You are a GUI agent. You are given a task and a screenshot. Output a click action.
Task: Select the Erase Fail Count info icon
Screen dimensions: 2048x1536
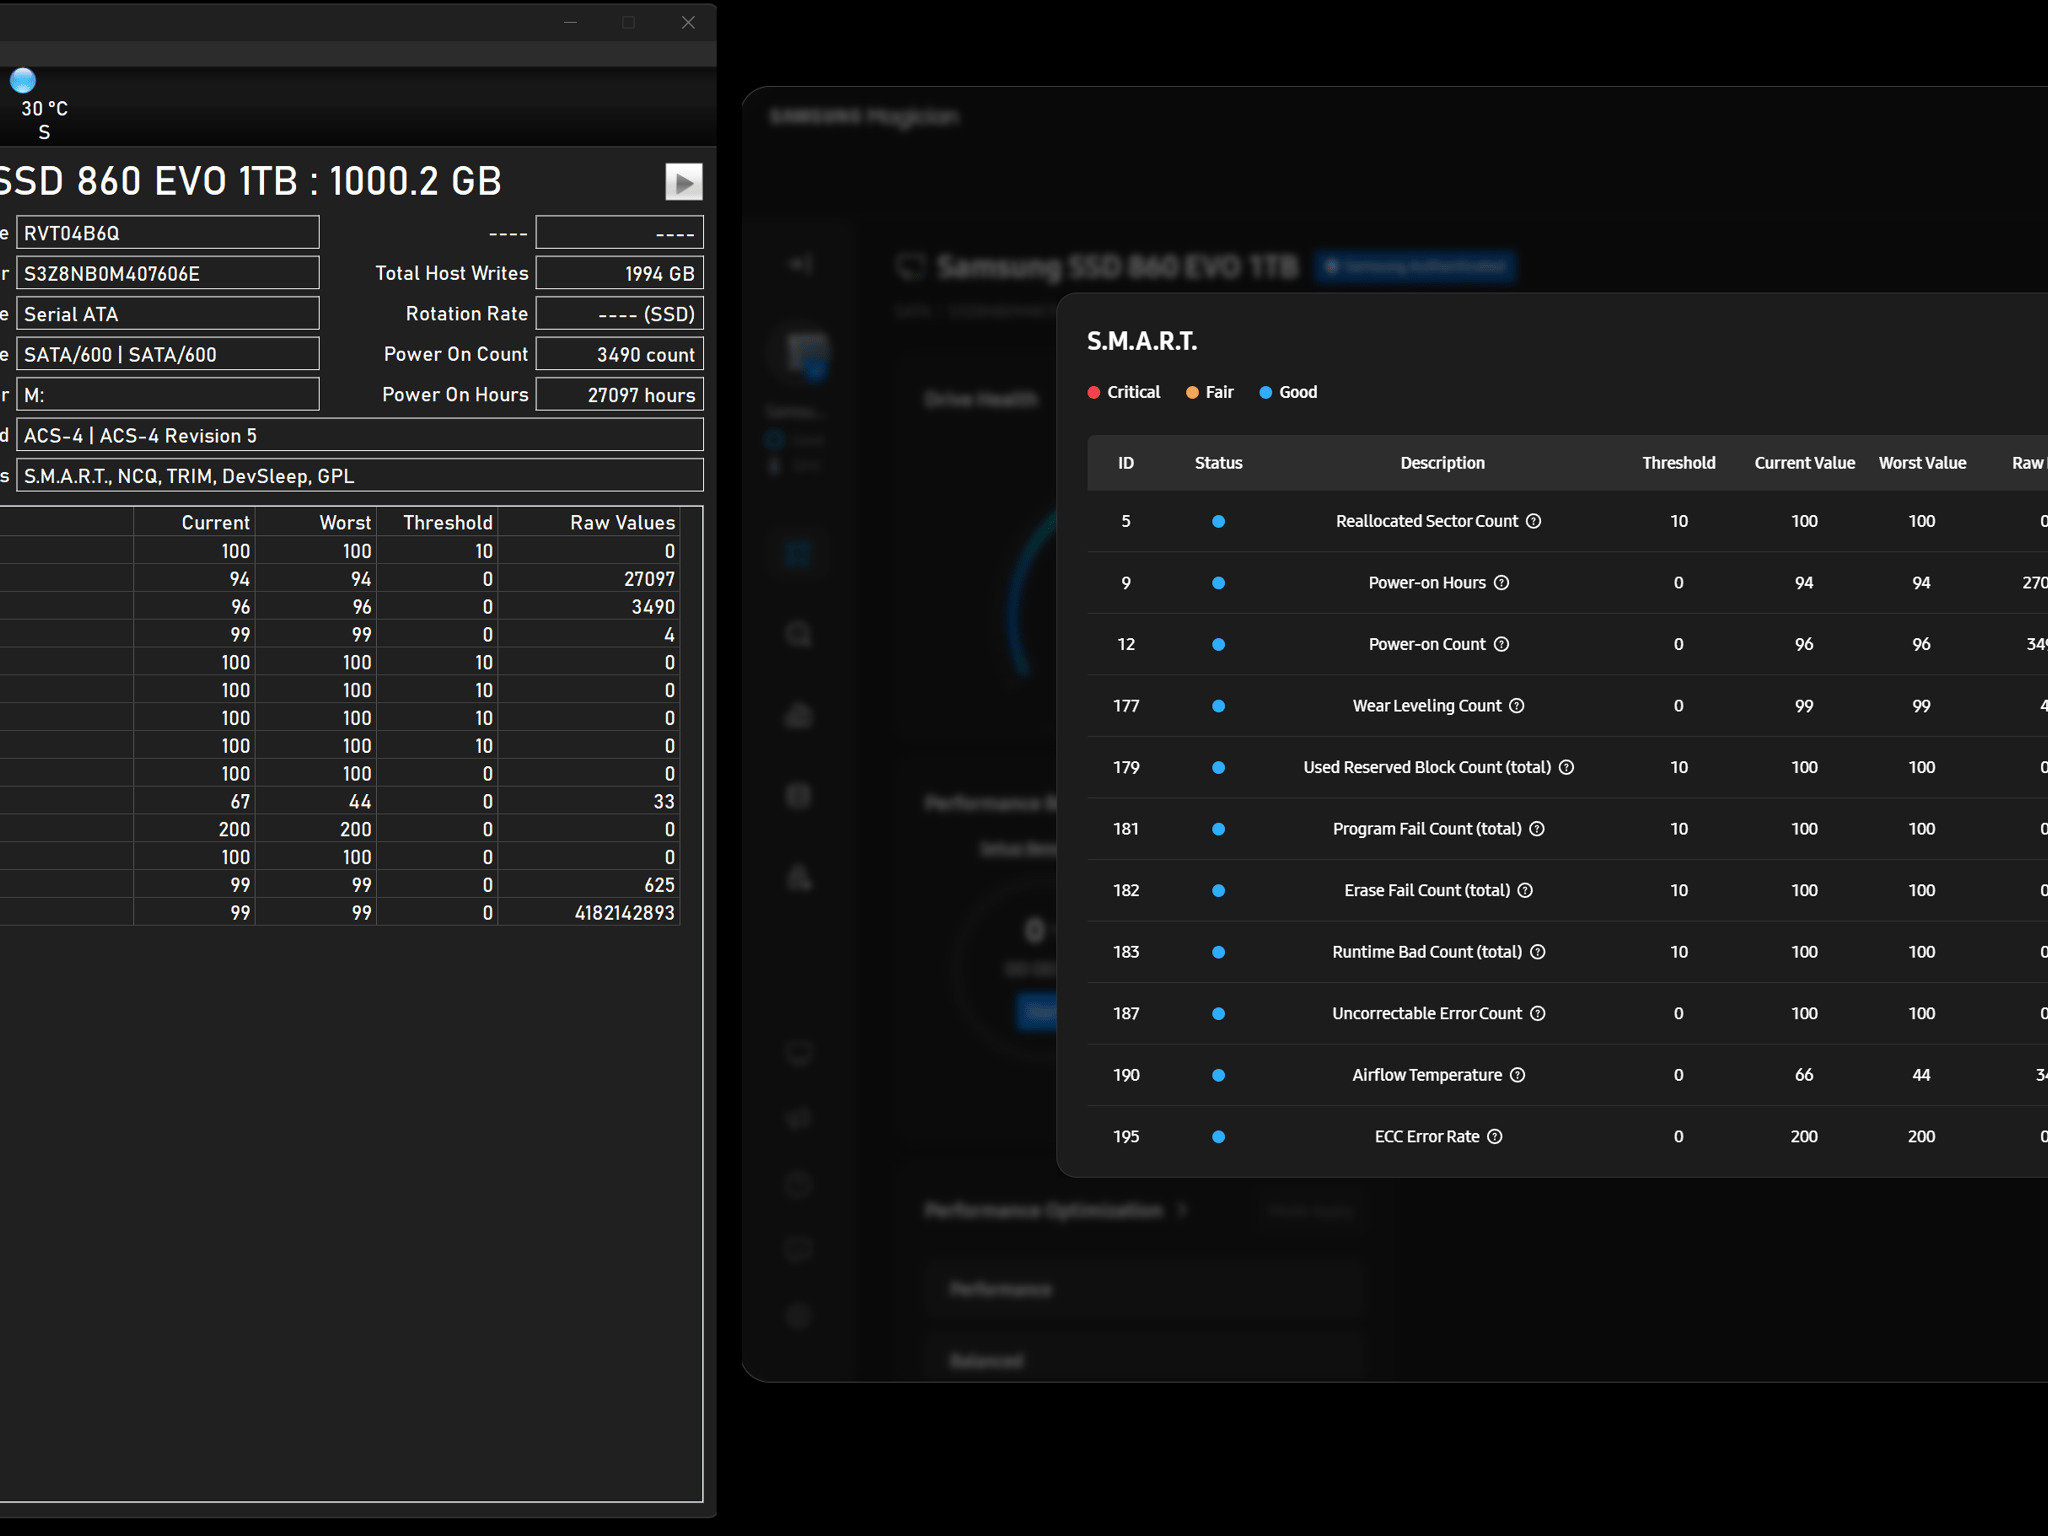click(1525, 890)
